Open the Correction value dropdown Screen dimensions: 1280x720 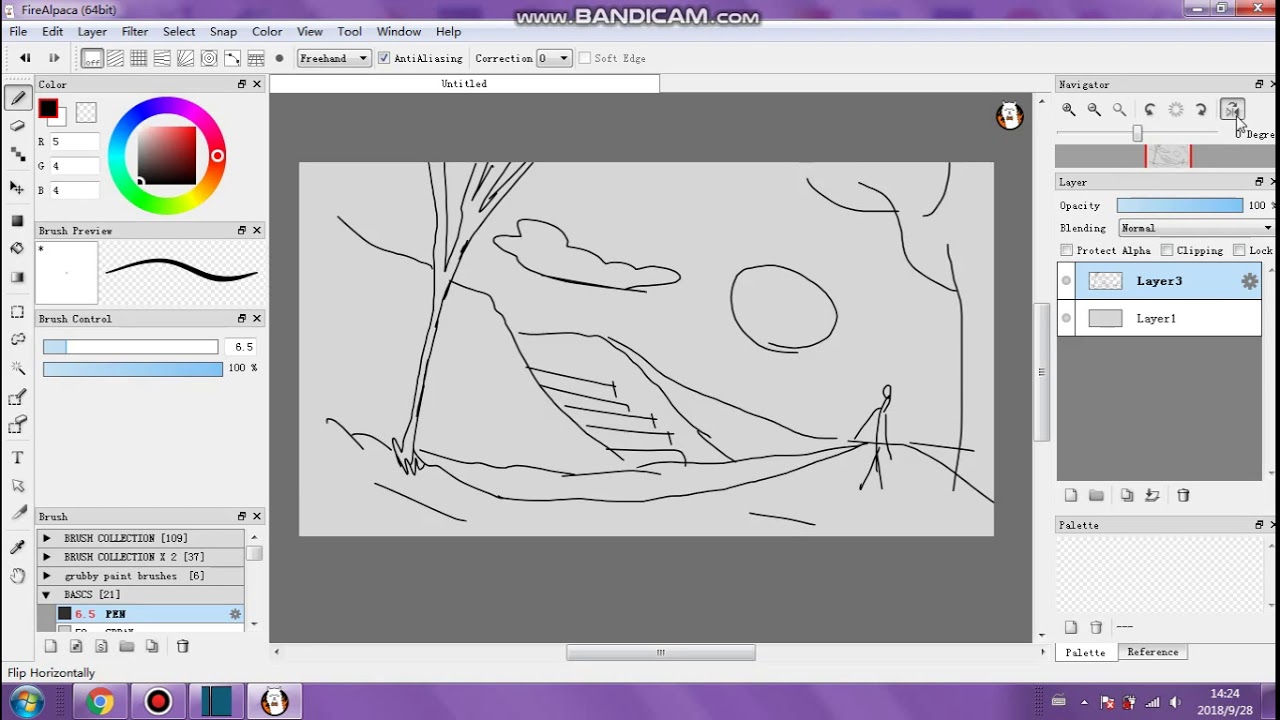pyautogui.click(x=554, y=58)
